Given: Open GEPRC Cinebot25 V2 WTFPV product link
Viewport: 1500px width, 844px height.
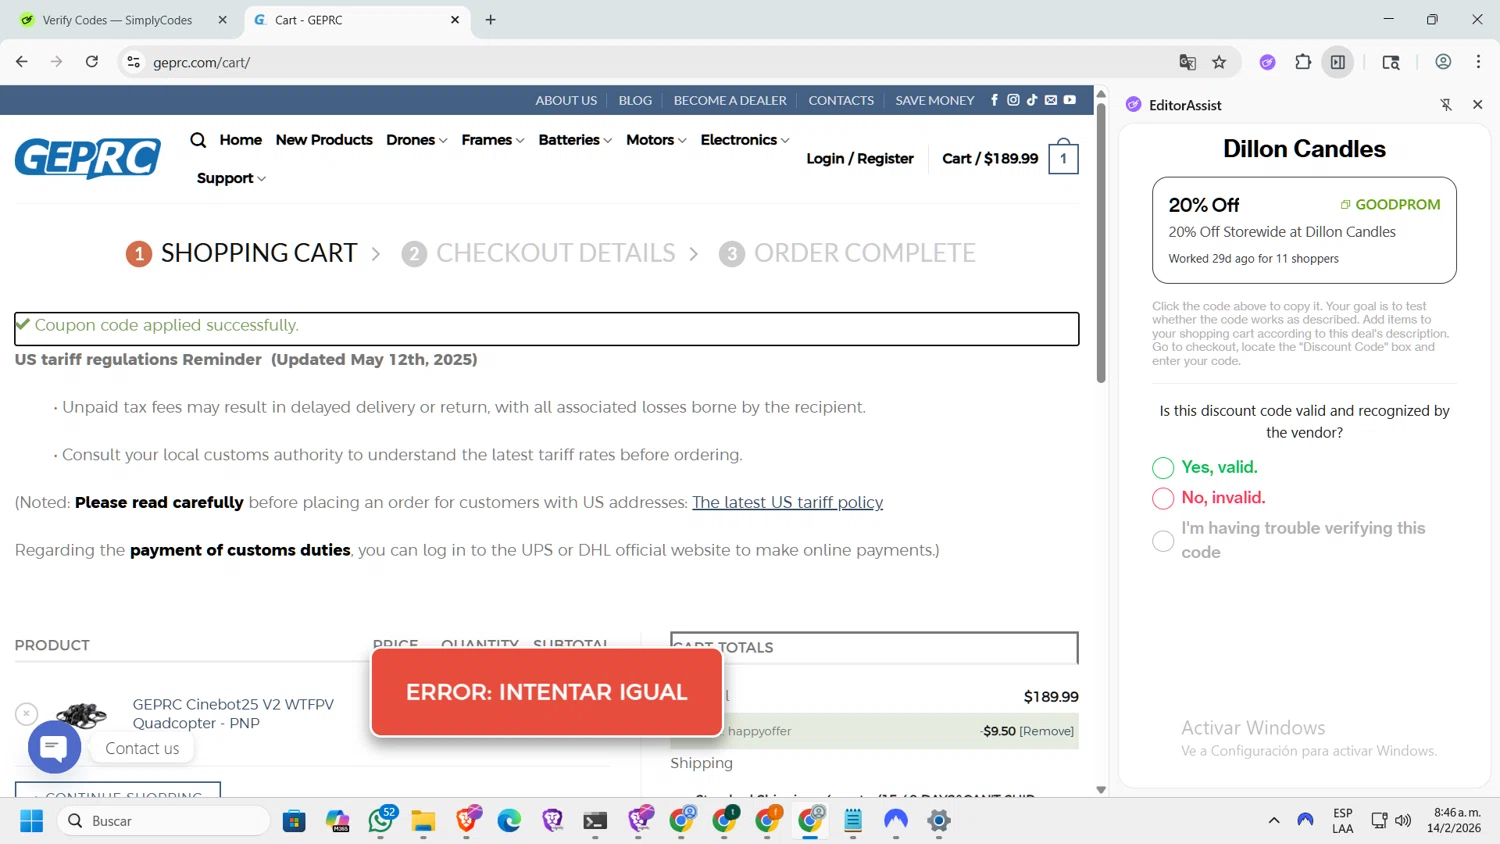Looking at the screenshot, I should click(233, 713).
